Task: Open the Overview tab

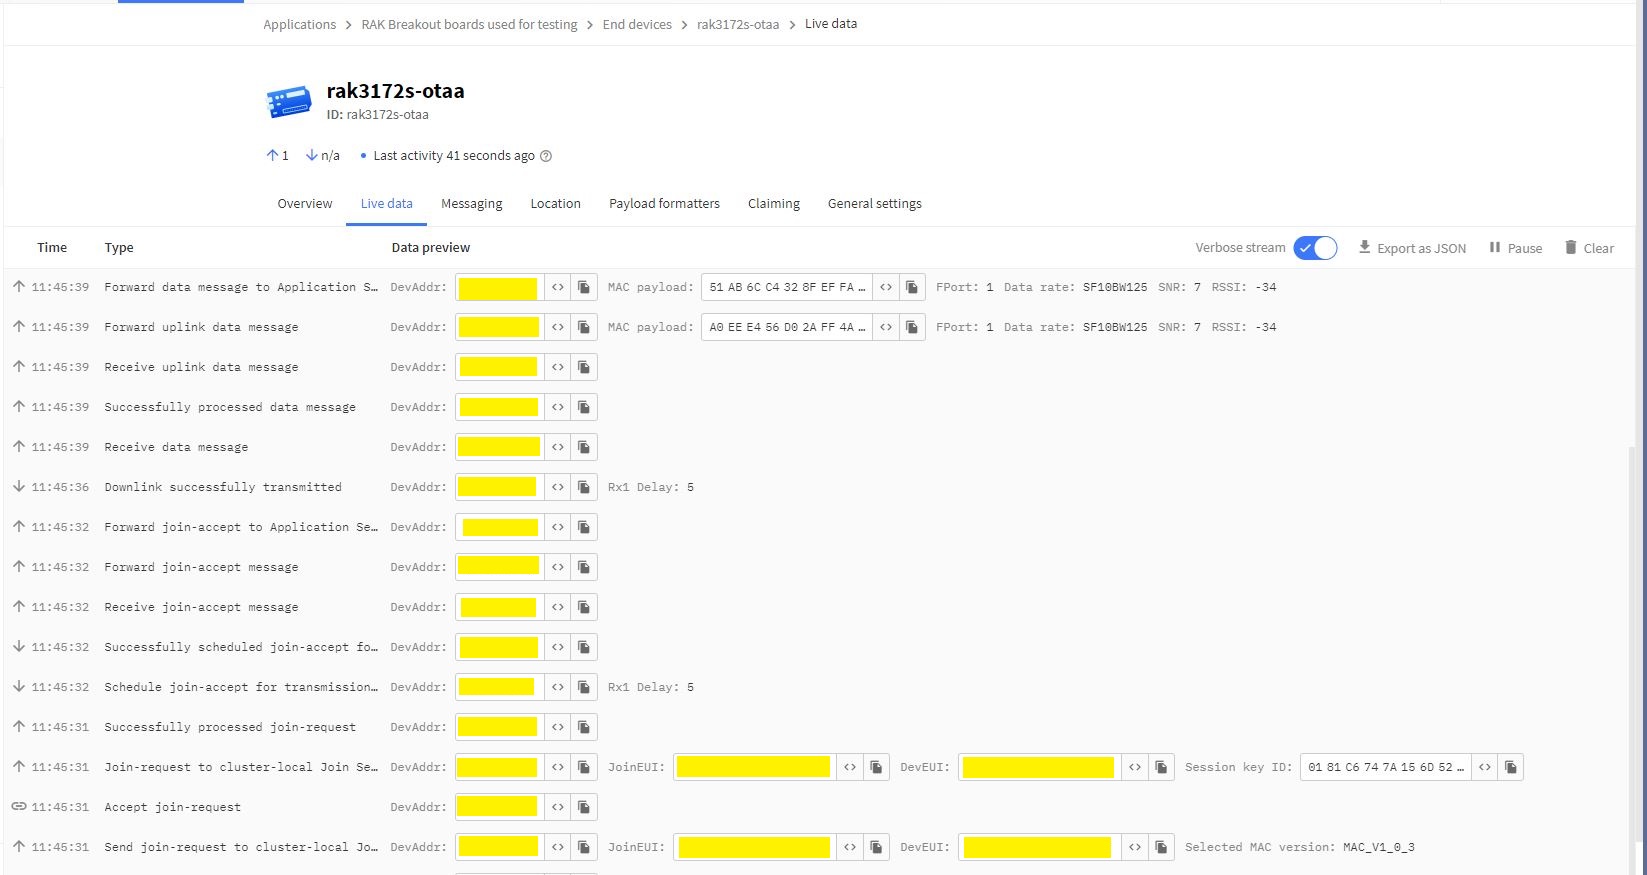Action: [305, 203]
